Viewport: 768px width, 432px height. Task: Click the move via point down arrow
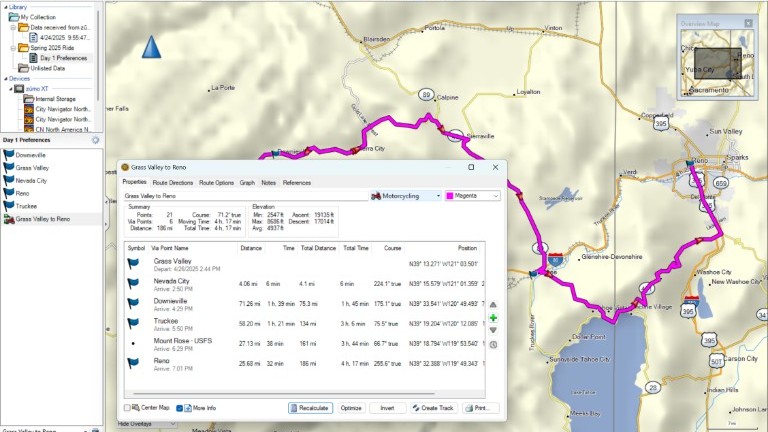(x=493, y=331)
